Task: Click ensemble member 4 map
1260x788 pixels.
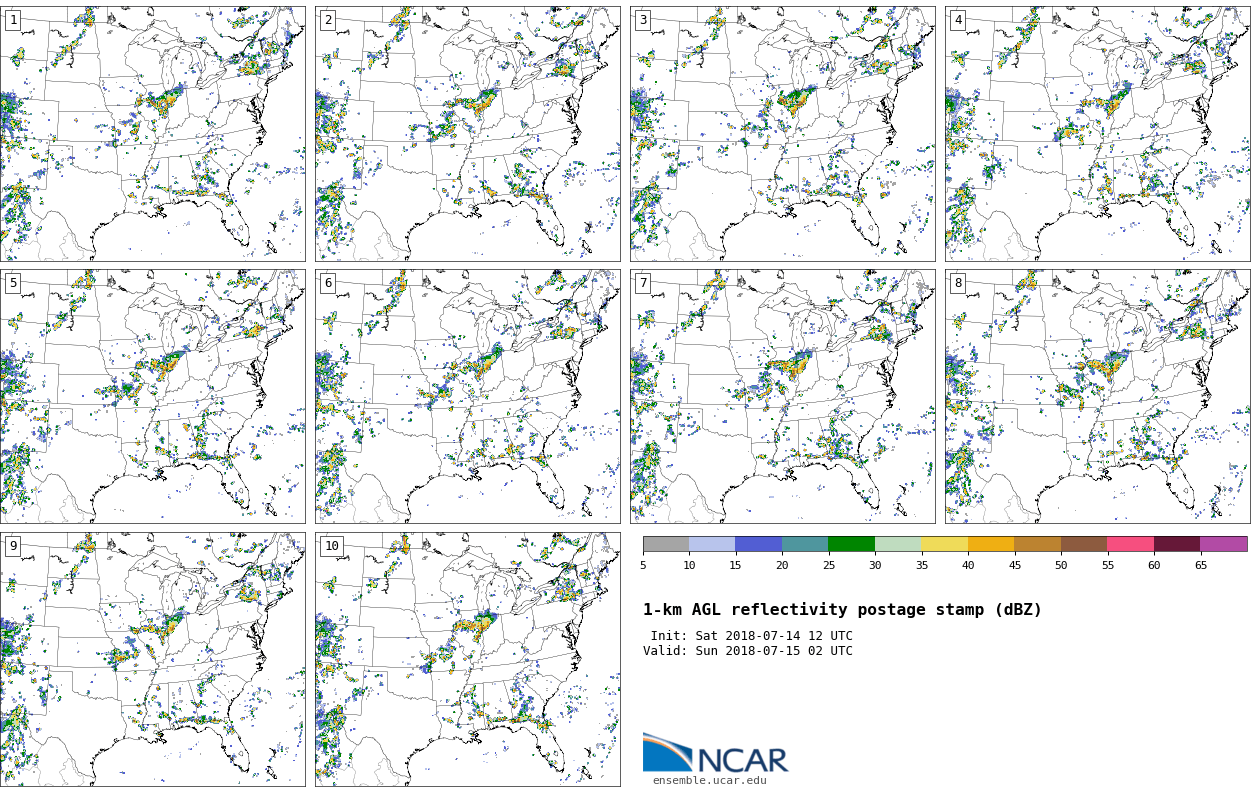Action: (1097, 134)
